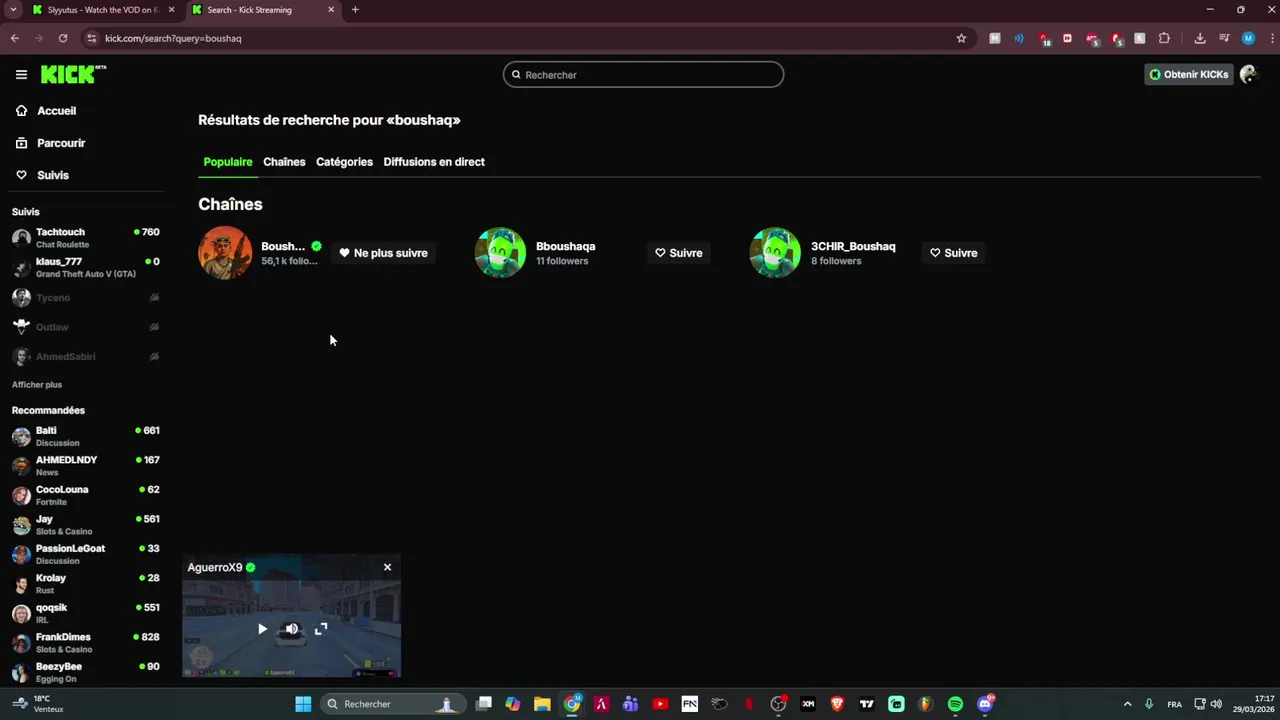This screenshot has width=1280, height=720.
Task: Click Ne plus suivre button
Action: click(383, 253)
